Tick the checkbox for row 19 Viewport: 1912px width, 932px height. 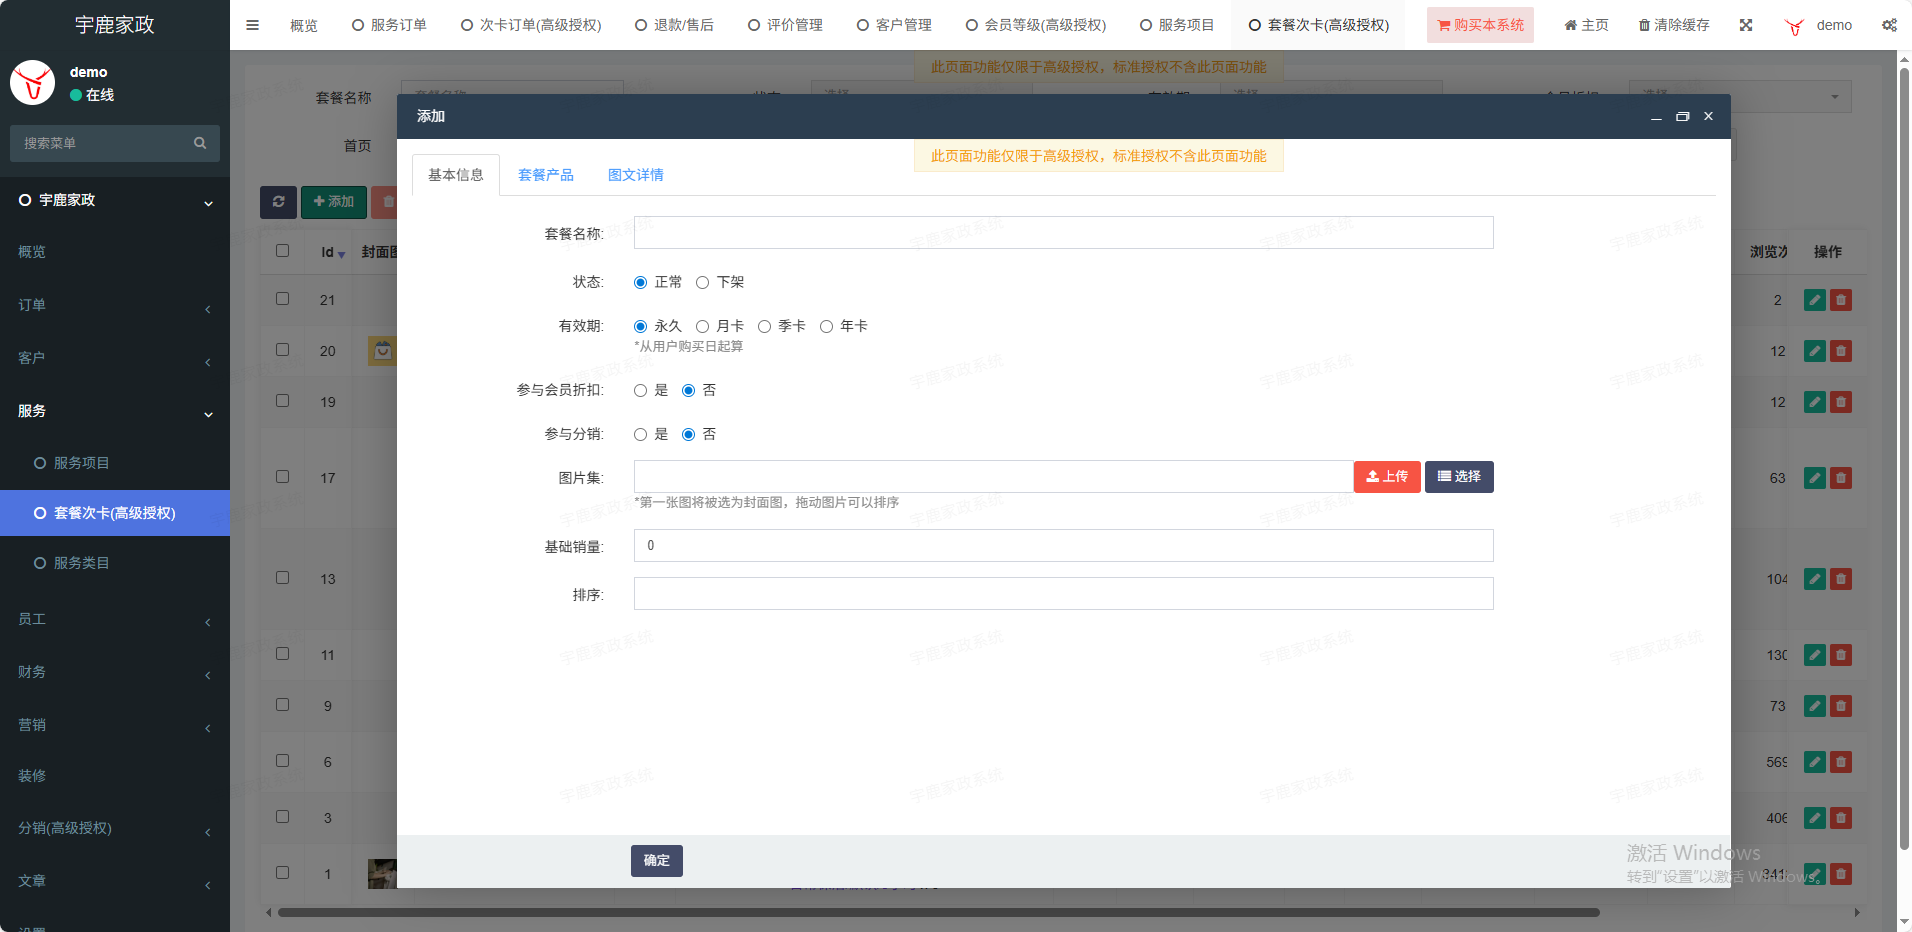[x=283, y=401]
